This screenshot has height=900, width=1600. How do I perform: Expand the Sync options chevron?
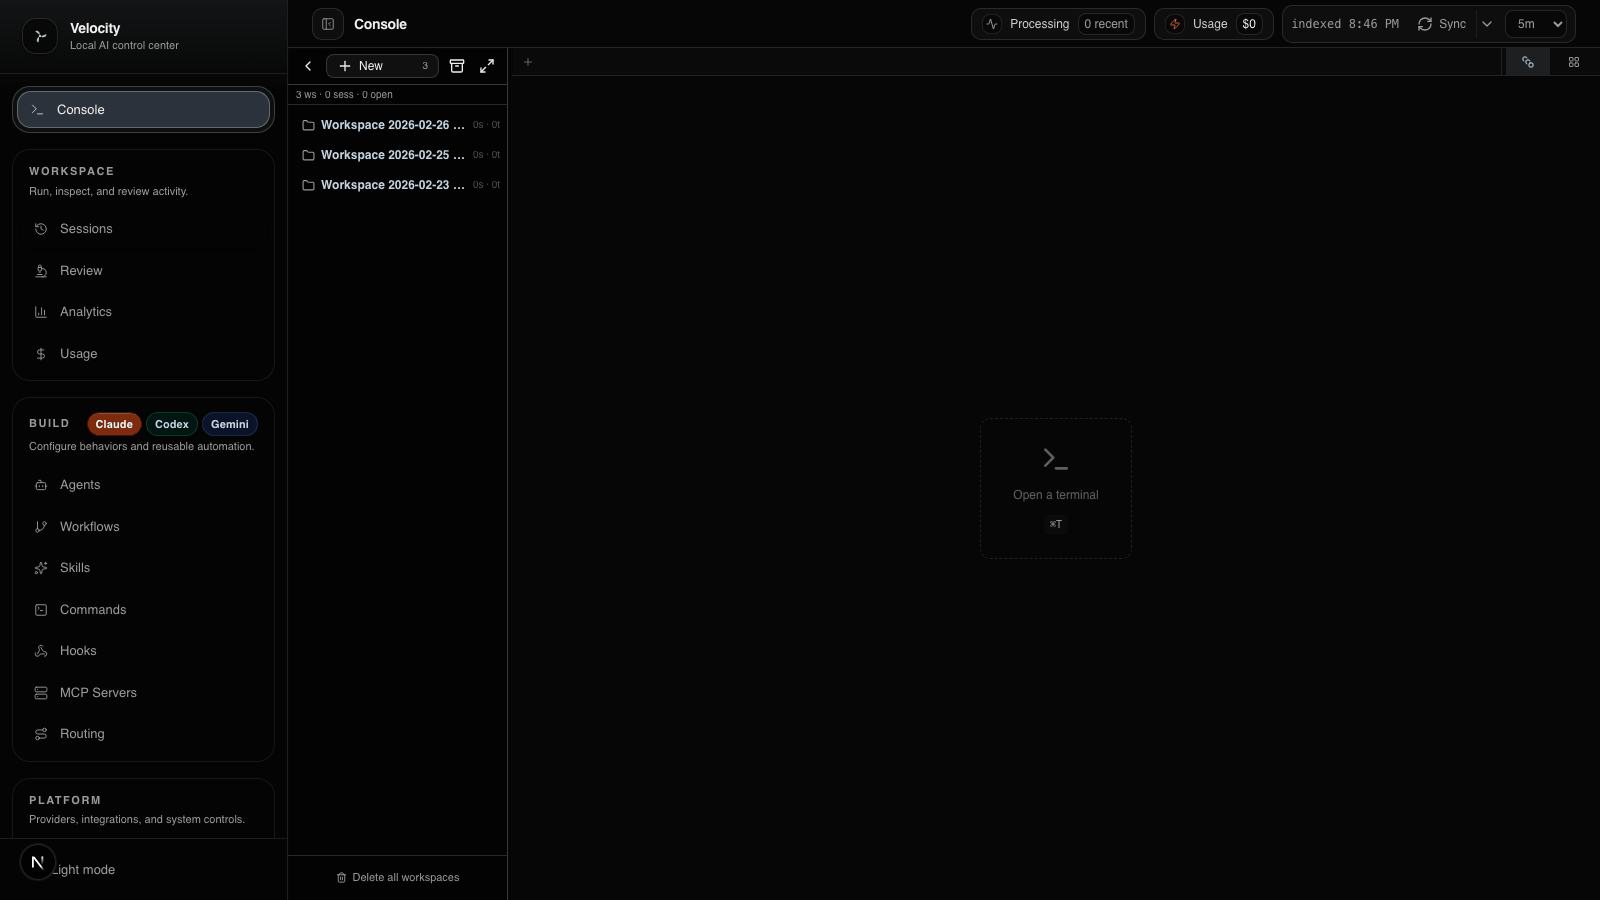coord(1487,24)
